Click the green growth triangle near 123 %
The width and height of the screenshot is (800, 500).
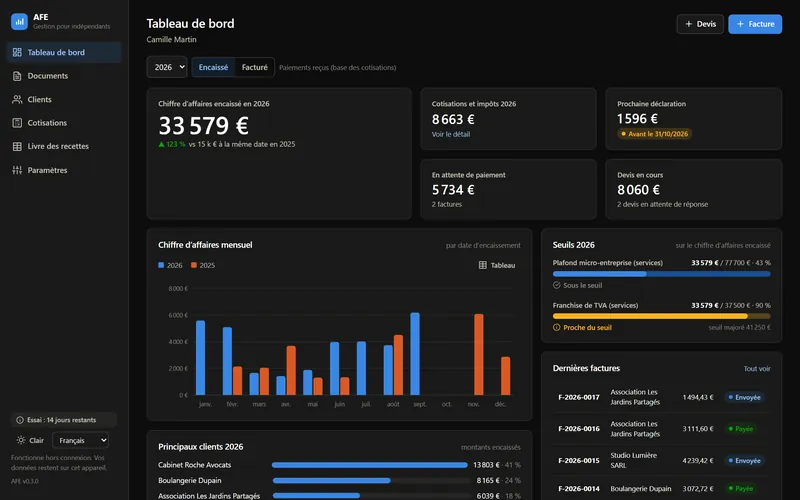pyautogui.click(x=161, y=144)
